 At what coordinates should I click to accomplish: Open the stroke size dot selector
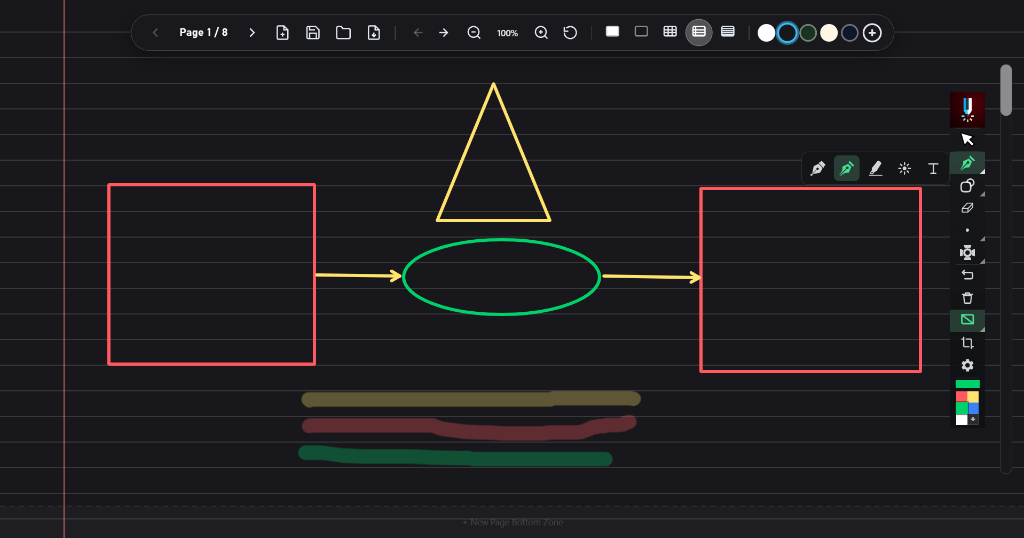click(967, 230)
